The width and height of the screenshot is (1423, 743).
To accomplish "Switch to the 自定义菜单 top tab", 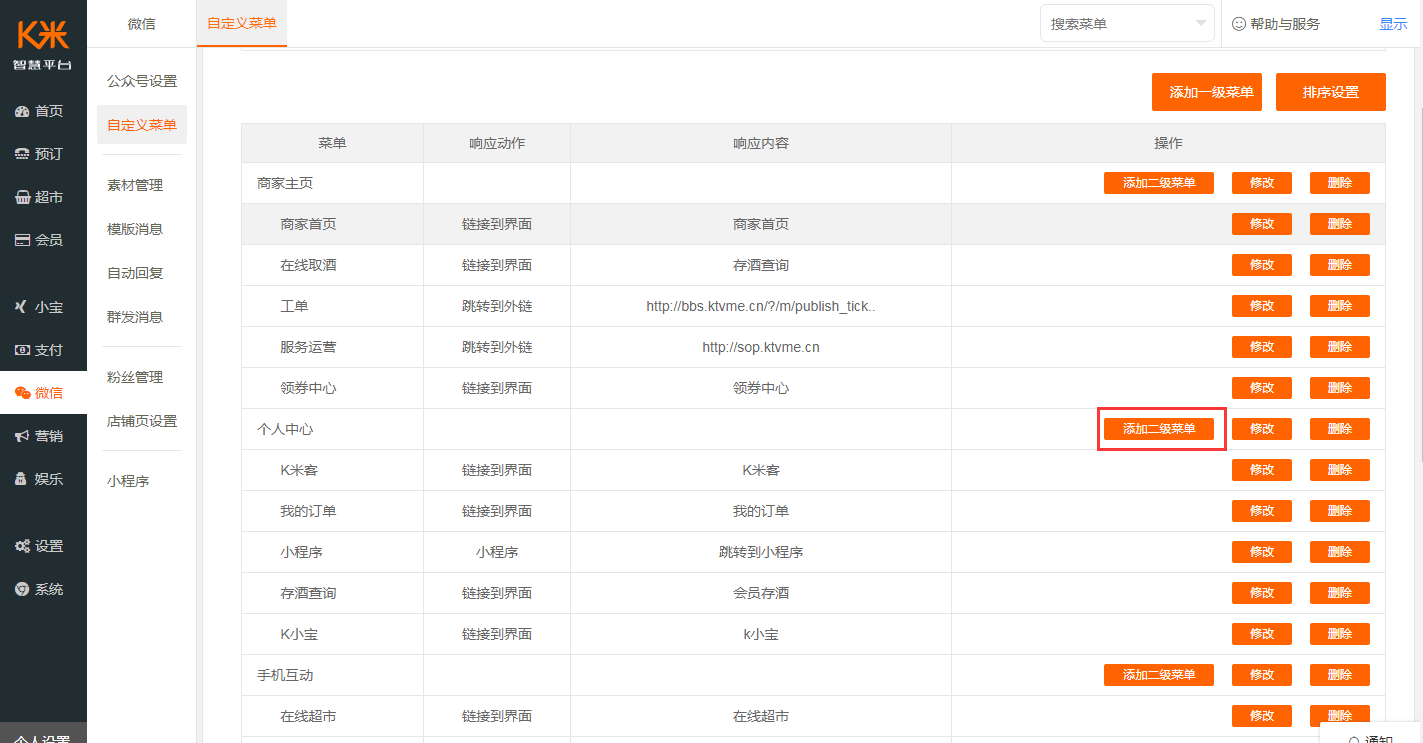I will (242, 23).
